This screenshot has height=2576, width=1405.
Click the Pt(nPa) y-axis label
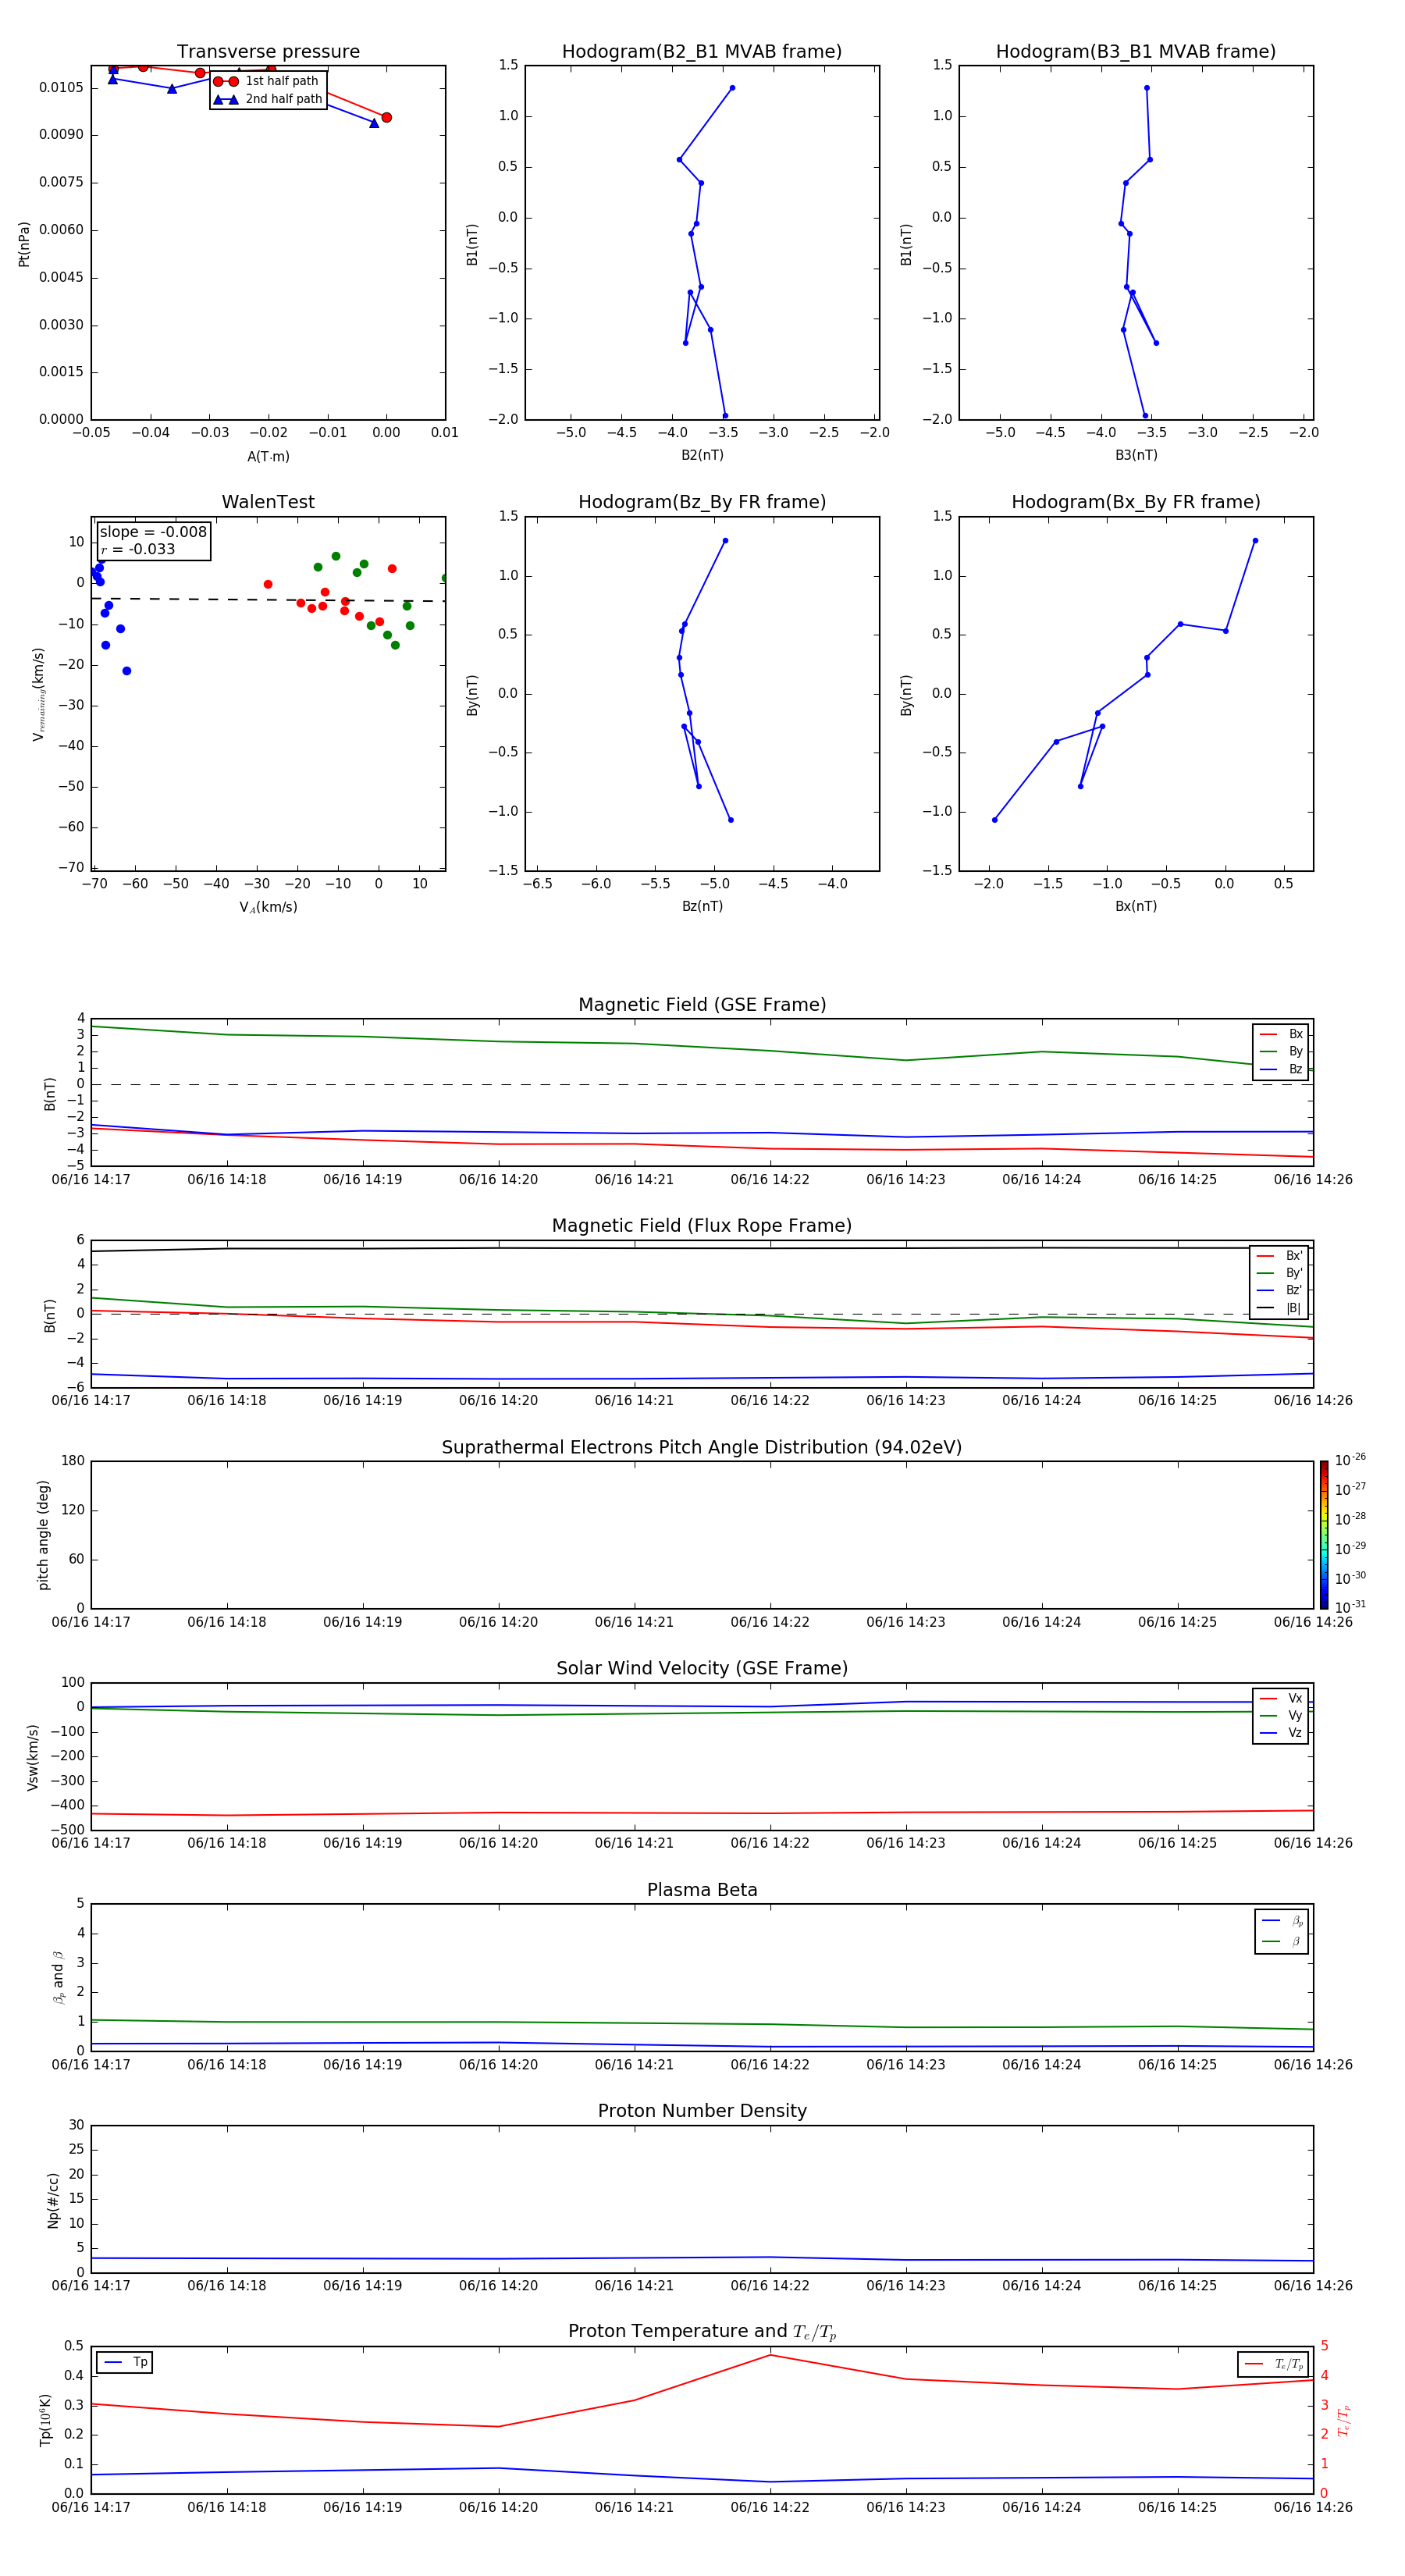pyautogui.click(x=24, y=244)
